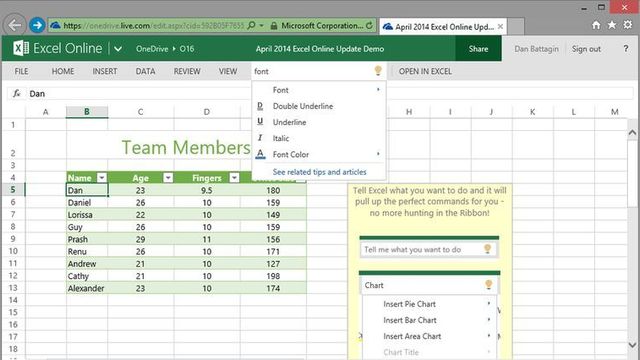Click the Team Members title text
The image size is (640, 360).
tap(186, 147)
